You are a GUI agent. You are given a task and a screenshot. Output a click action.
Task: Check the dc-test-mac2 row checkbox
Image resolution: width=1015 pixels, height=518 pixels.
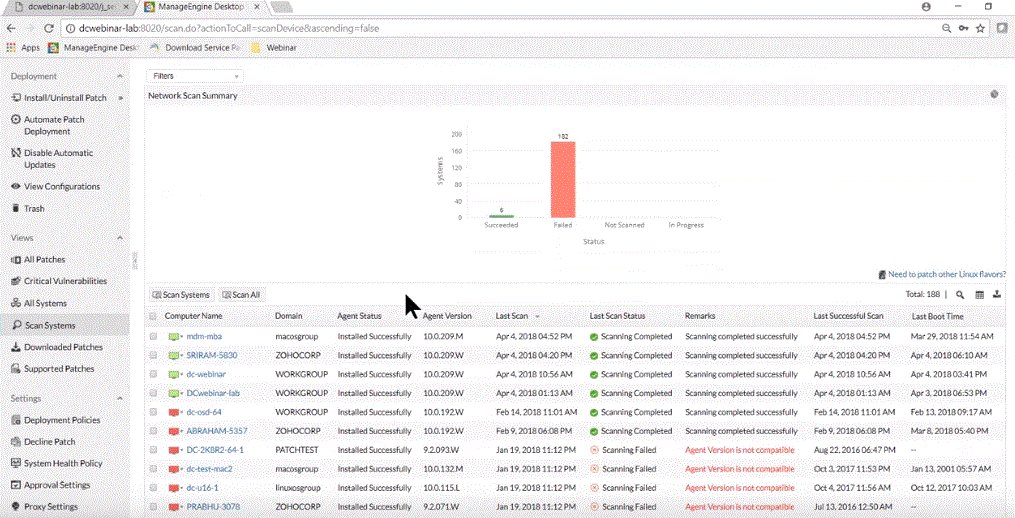[x=153, y=469]
